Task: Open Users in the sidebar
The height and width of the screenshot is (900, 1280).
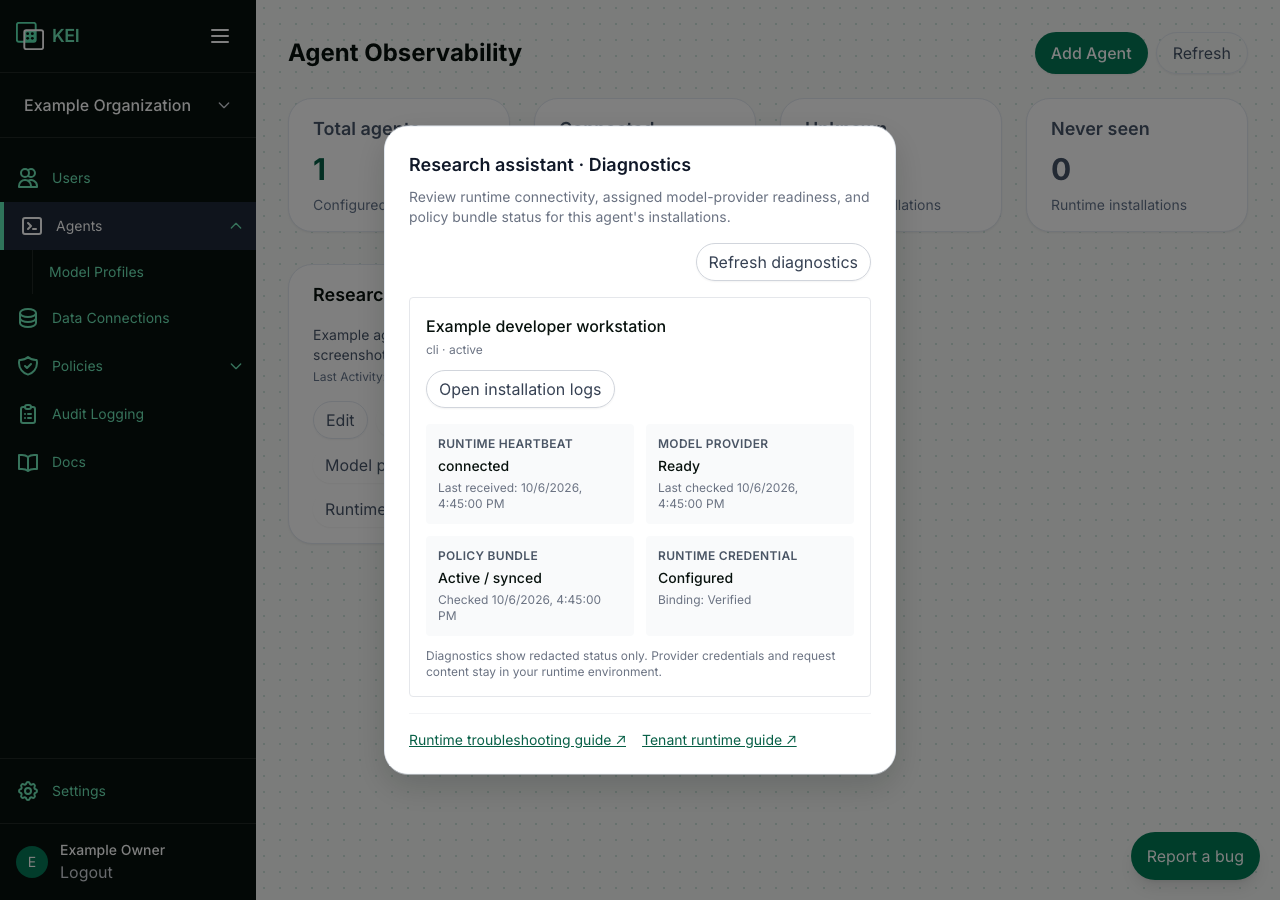Action: point(128,178)
